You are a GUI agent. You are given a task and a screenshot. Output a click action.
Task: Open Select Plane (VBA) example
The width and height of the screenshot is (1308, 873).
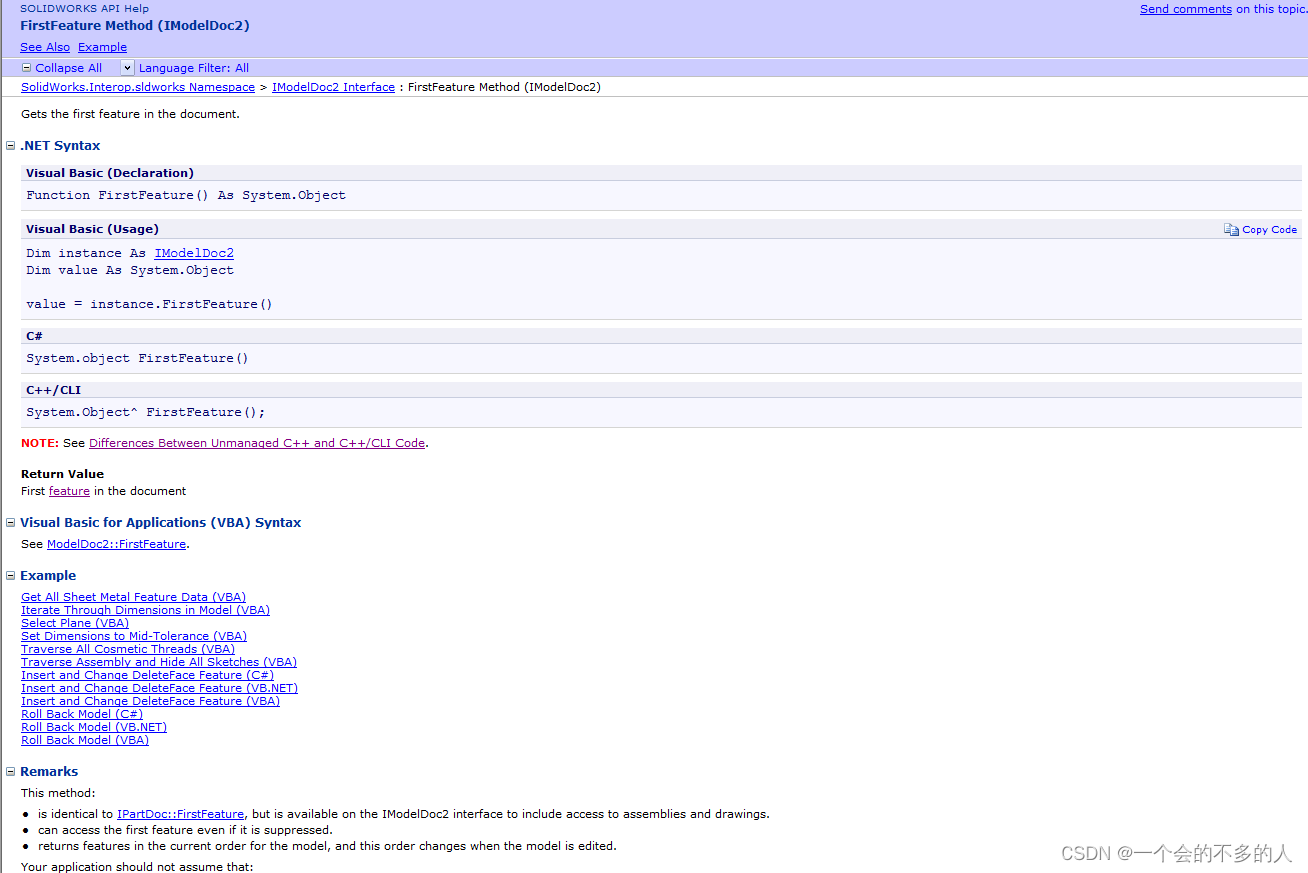(75, 623)
